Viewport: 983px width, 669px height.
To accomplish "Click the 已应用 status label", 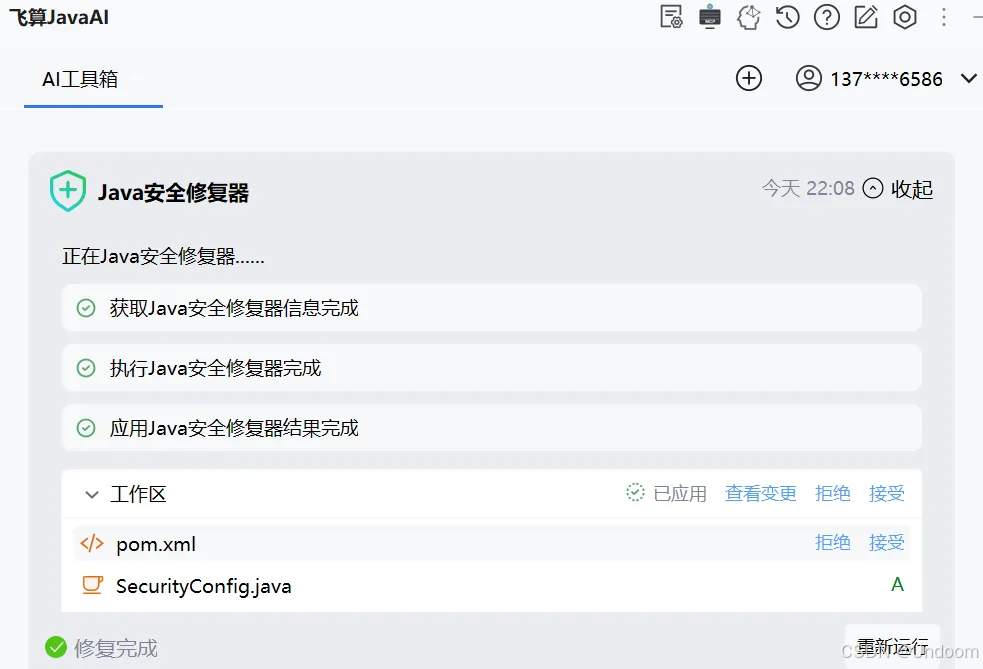I will click(x=680, y=493).
